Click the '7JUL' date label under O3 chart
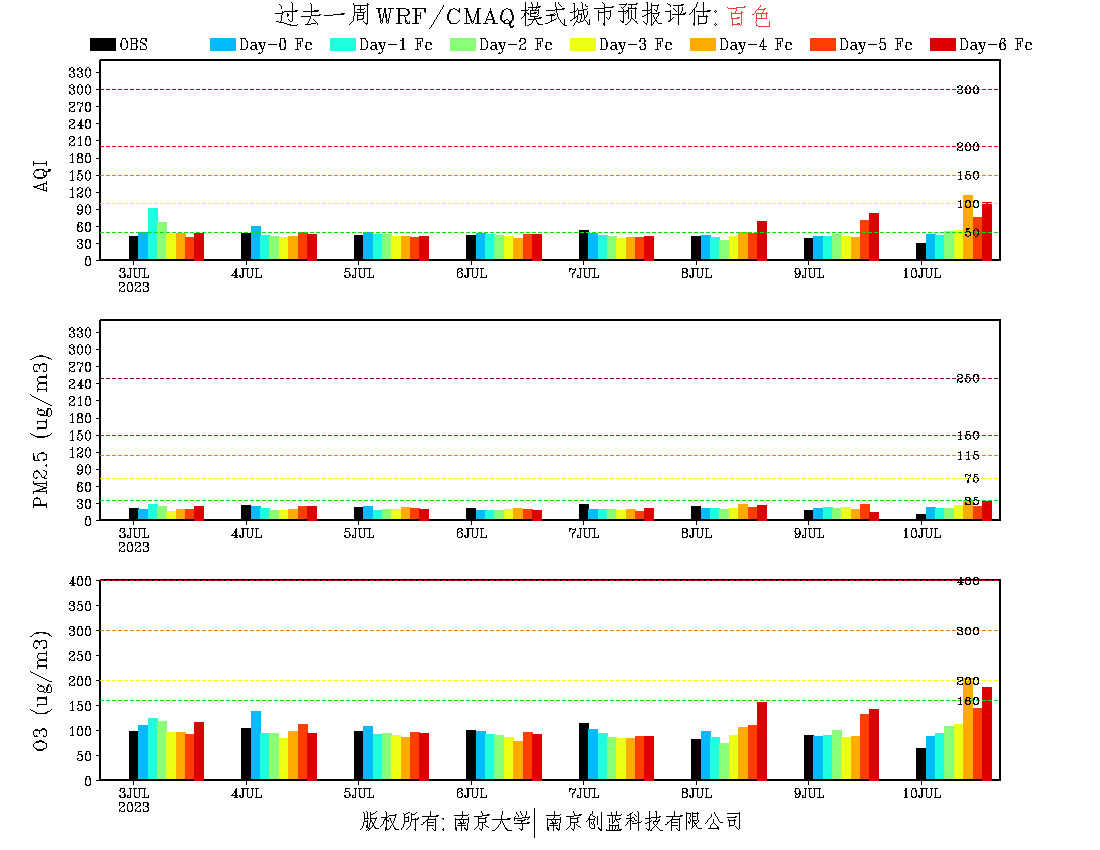 (584, 793)
